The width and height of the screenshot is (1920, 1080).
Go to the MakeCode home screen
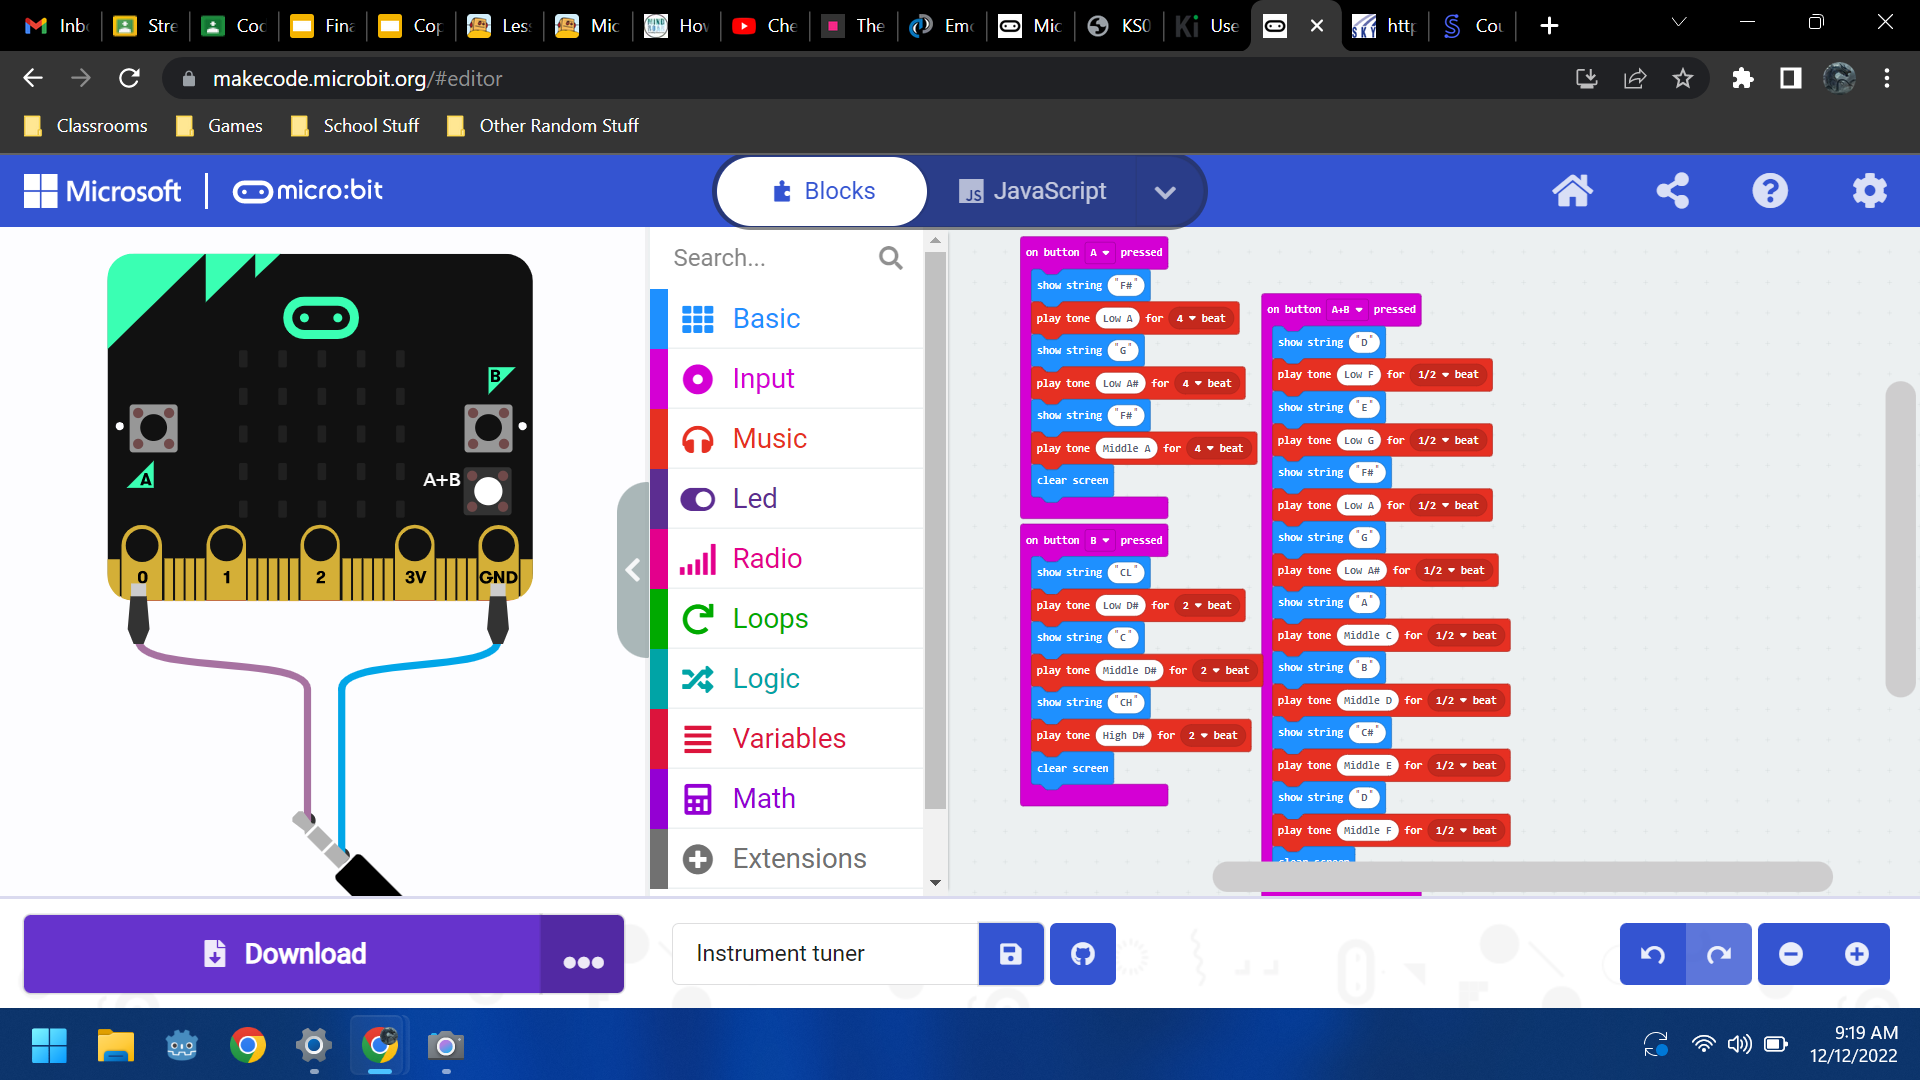click(x=1573, y=191)
